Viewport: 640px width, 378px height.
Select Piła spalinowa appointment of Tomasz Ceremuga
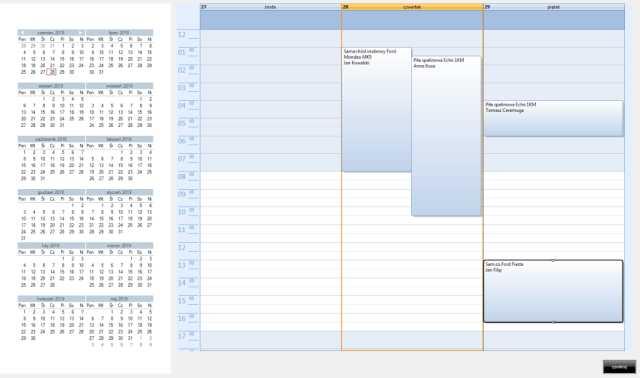pos(553,118)
